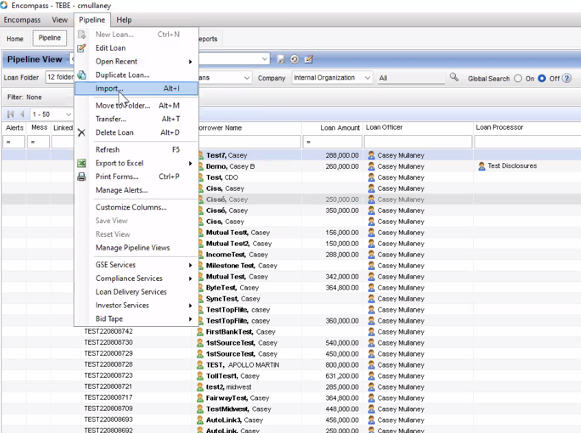Image resolution: width=581 pixels, height=433 pixels.
Task: Click loan officer icon in IncomeTest row
Action: (371, 254)
